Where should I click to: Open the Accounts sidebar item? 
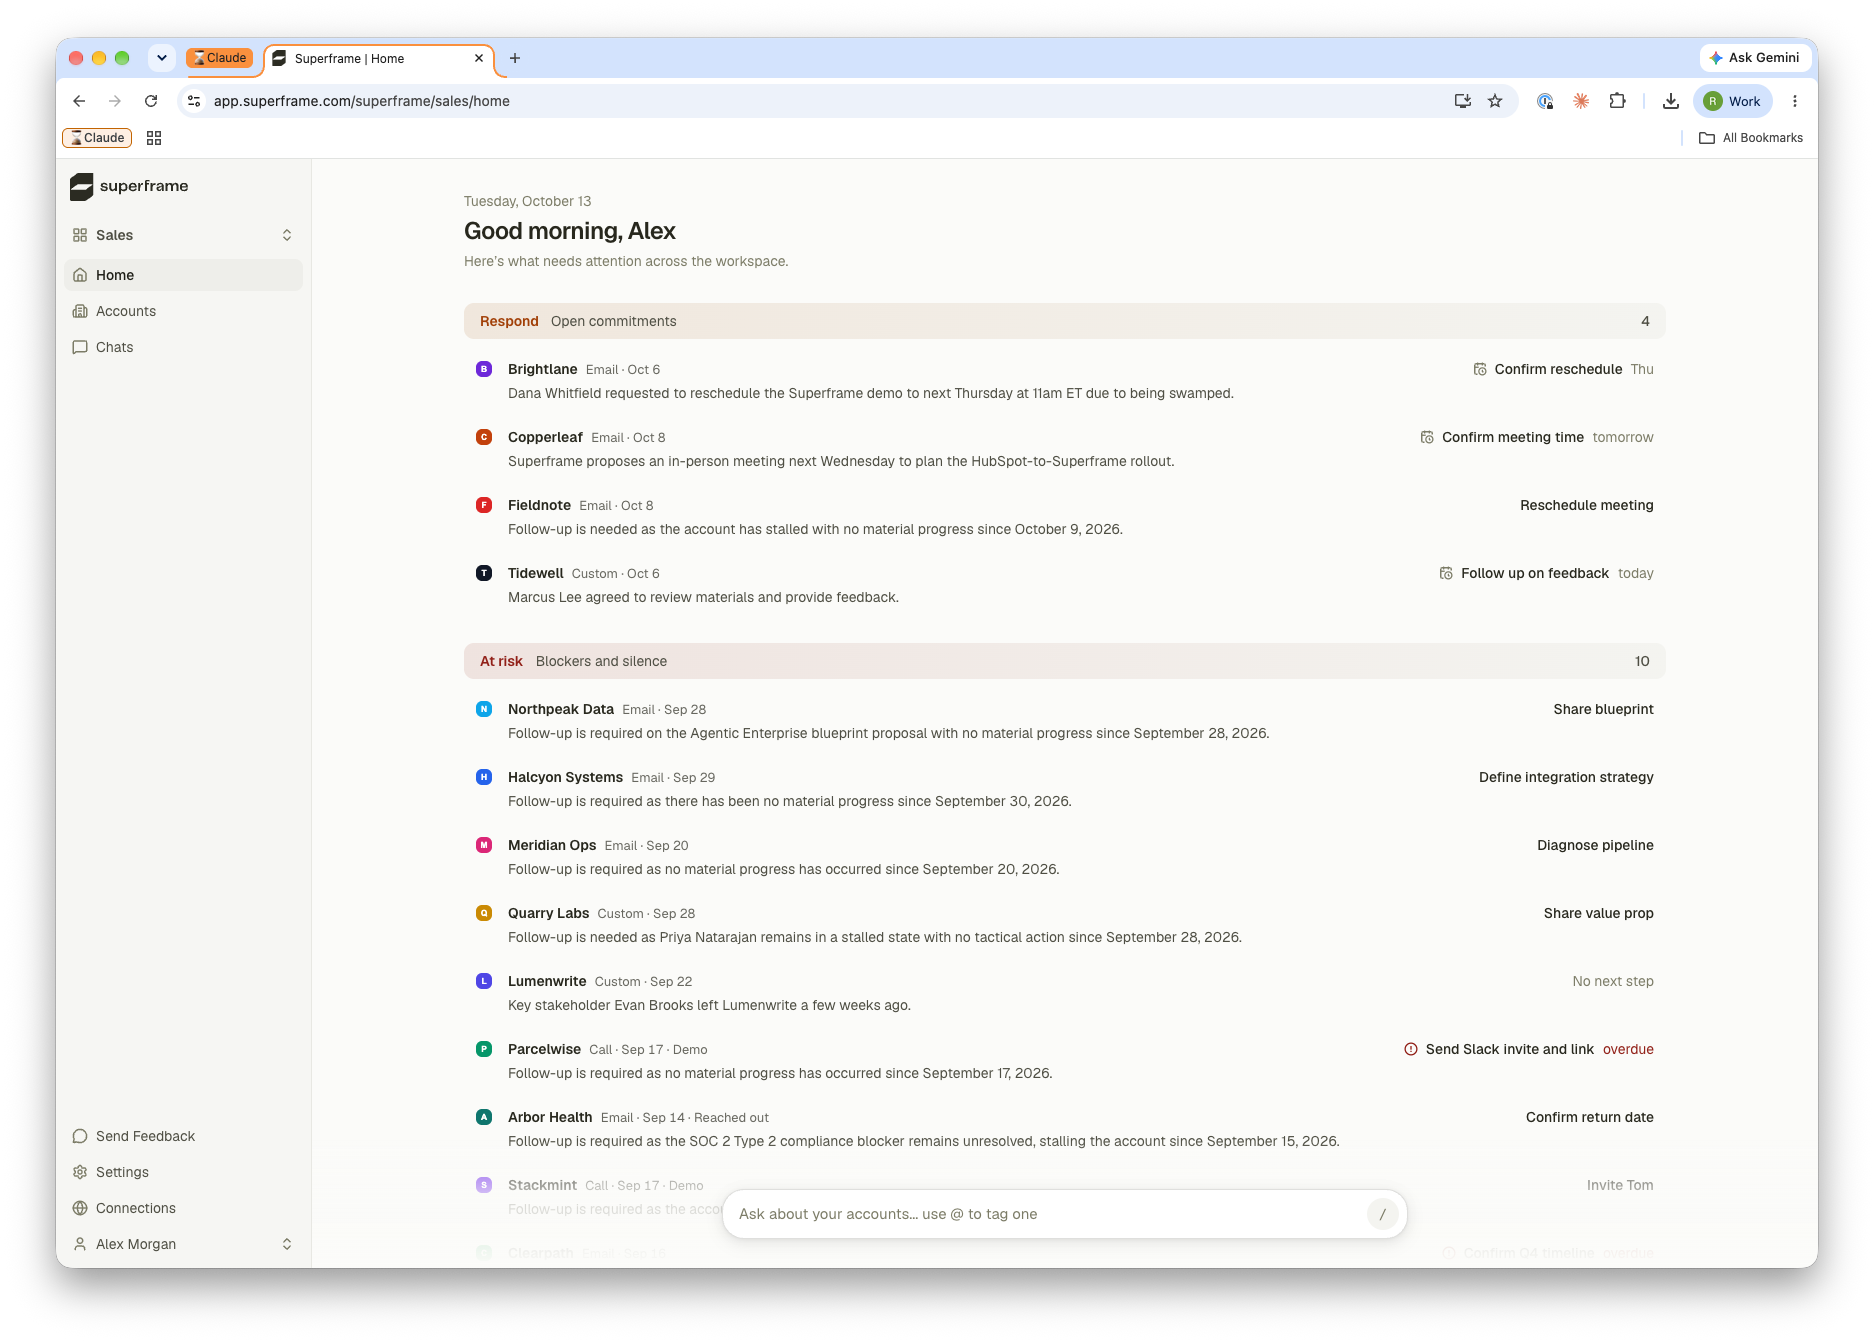pos(183,311)
